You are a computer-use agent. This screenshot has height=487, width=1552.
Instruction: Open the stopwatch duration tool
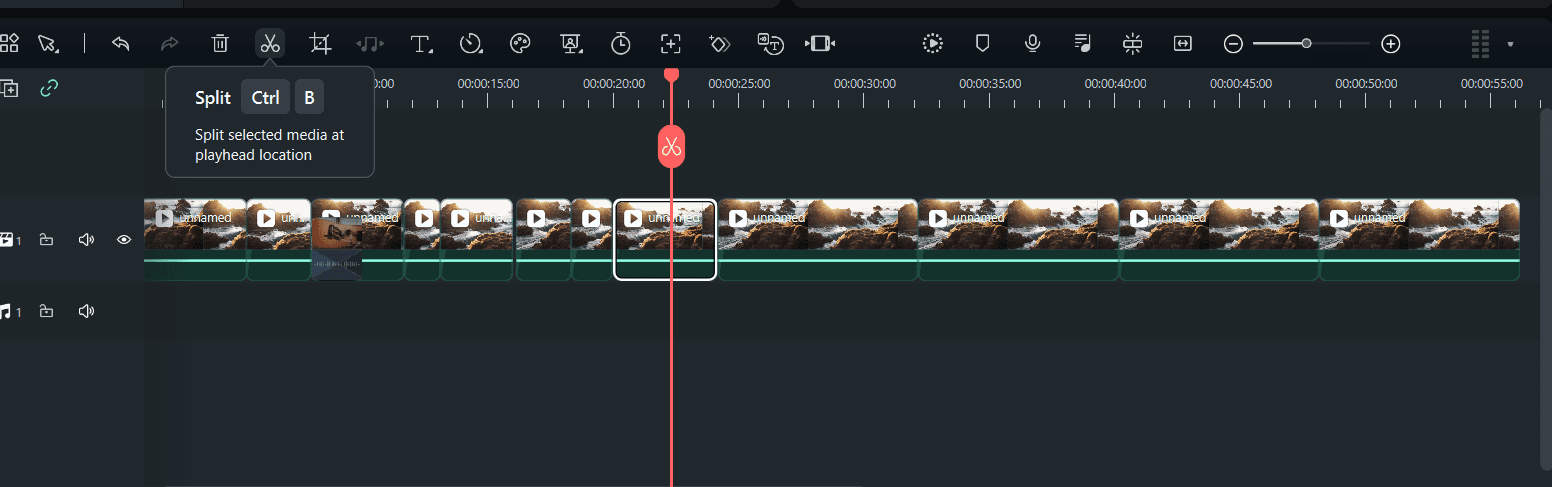pos(621,43)
